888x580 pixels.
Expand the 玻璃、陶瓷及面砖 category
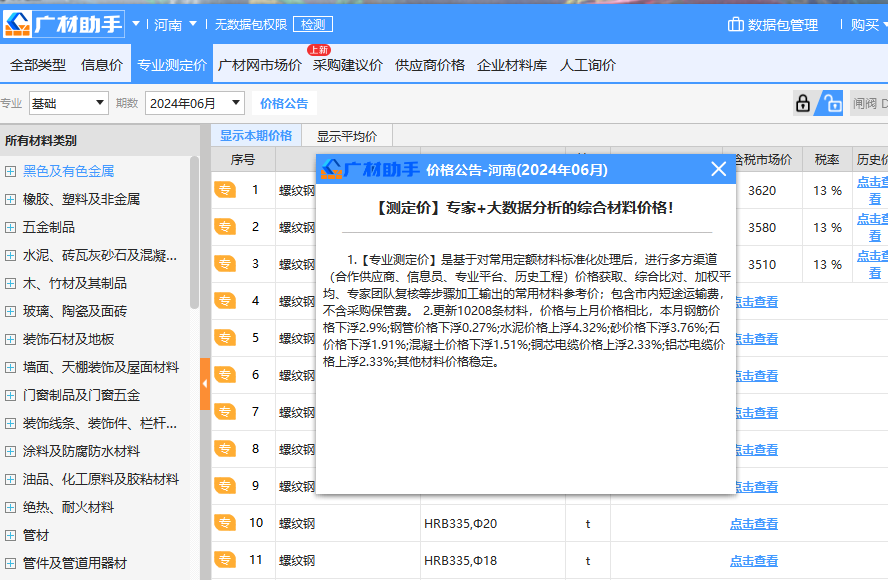click(x=10, y=312)
